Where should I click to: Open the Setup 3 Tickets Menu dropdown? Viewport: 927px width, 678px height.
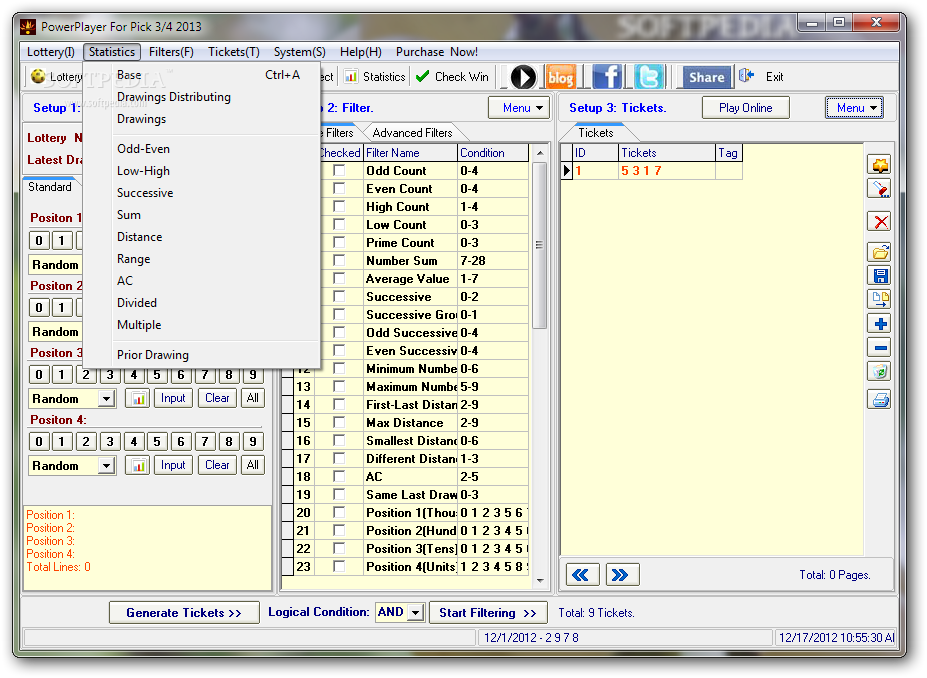pos(854,108)
